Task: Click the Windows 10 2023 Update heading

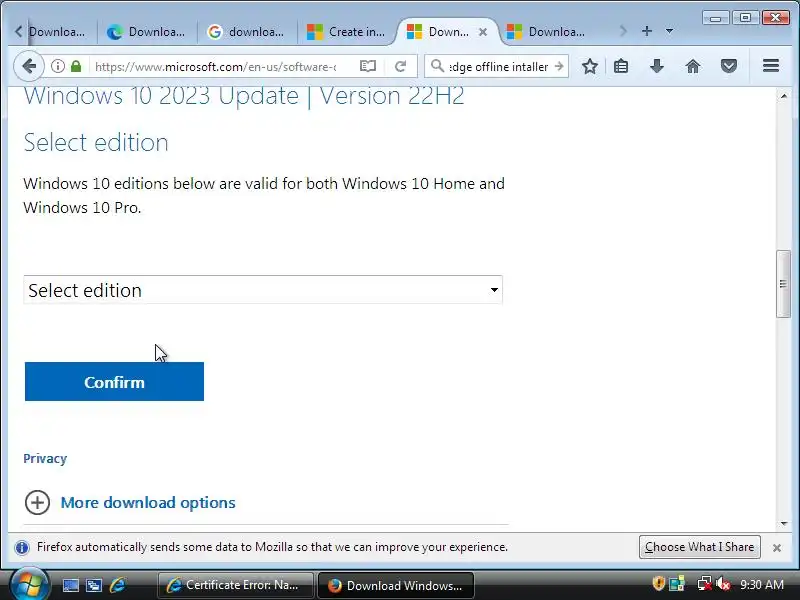Action: pyautogui.click(x=244, y=97)
